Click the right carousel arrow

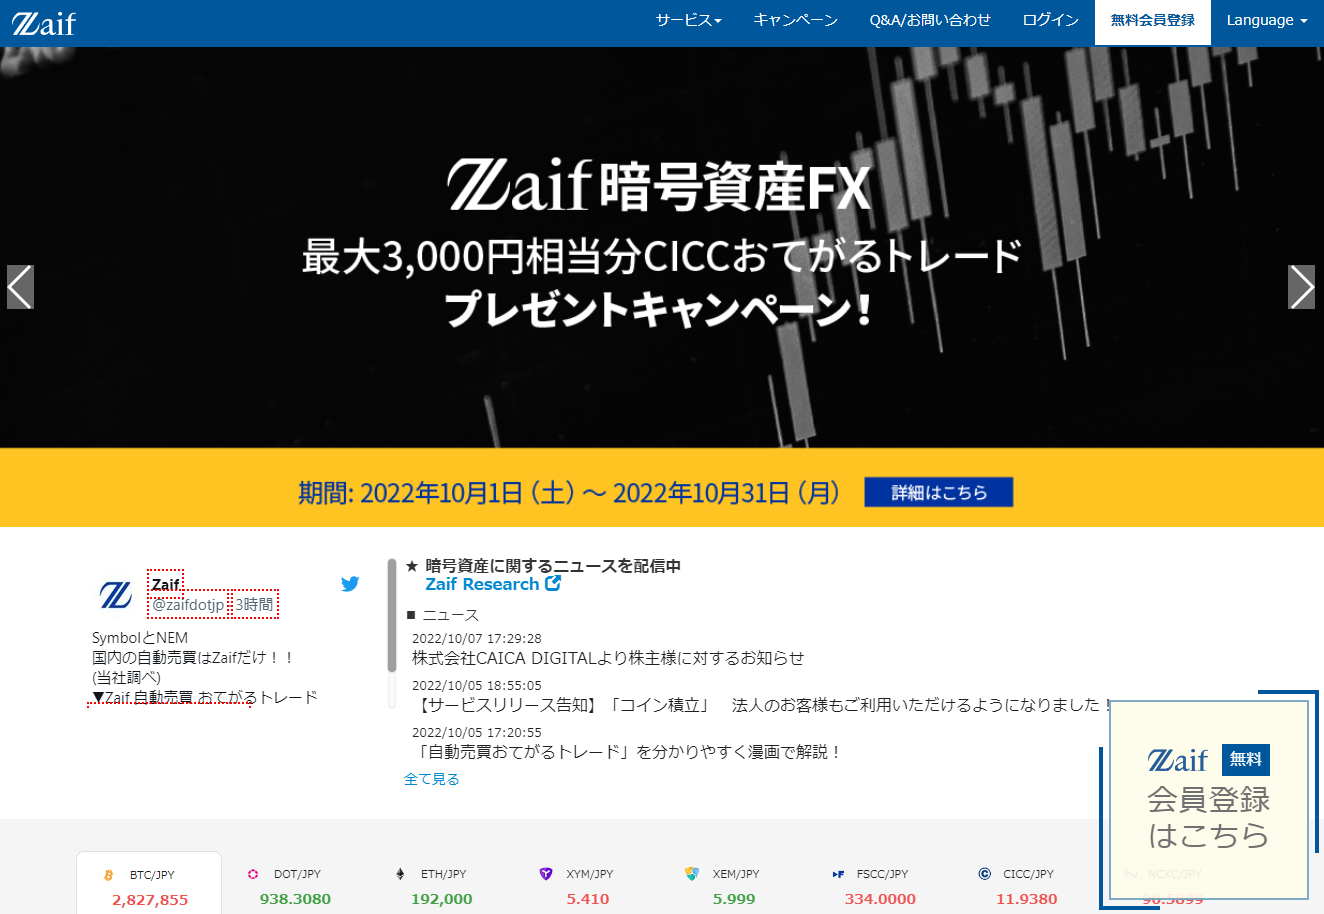coord(1302,287)
